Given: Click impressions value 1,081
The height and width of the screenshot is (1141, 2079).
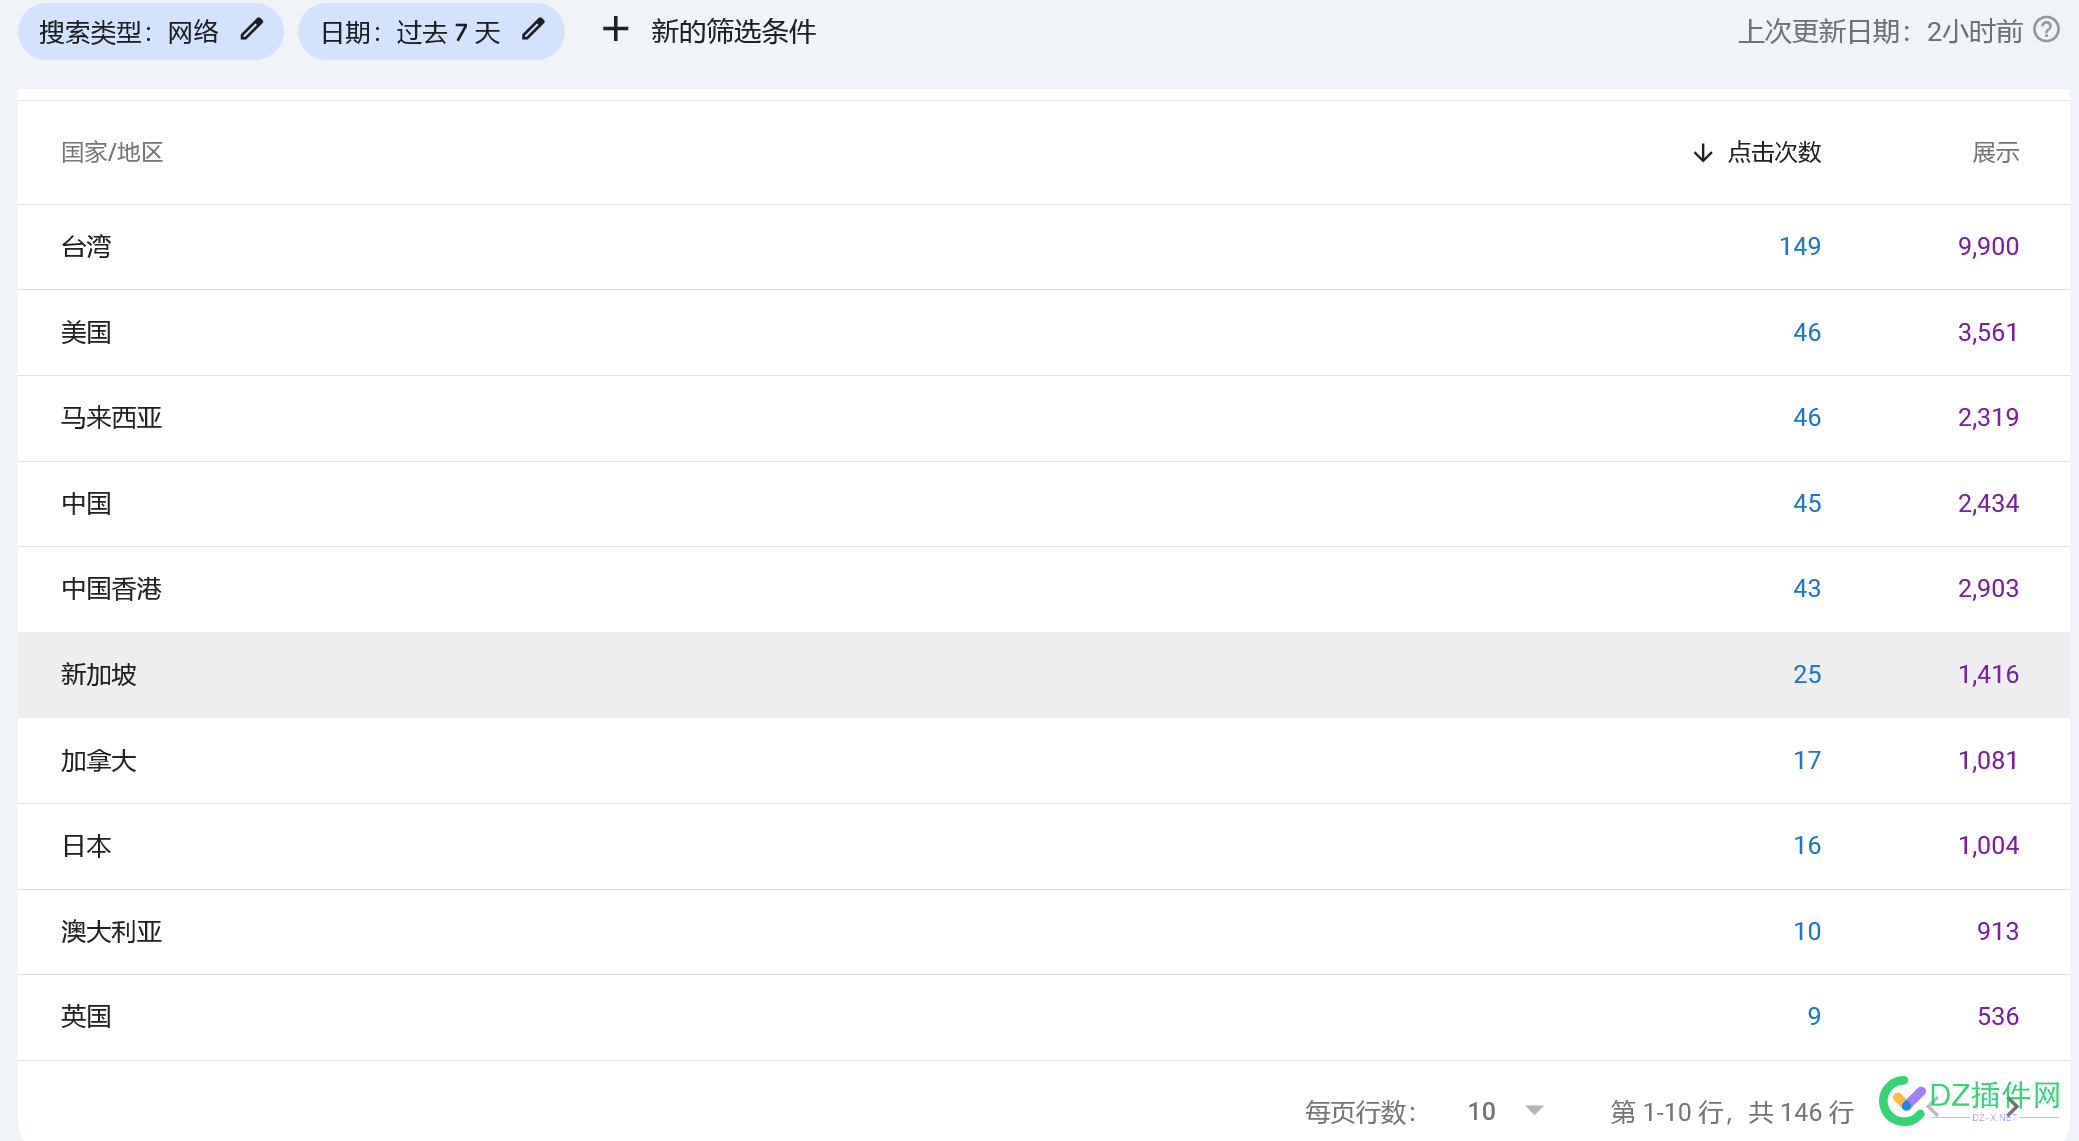Looking at the screenshot, I should [x=1988, y=761].
